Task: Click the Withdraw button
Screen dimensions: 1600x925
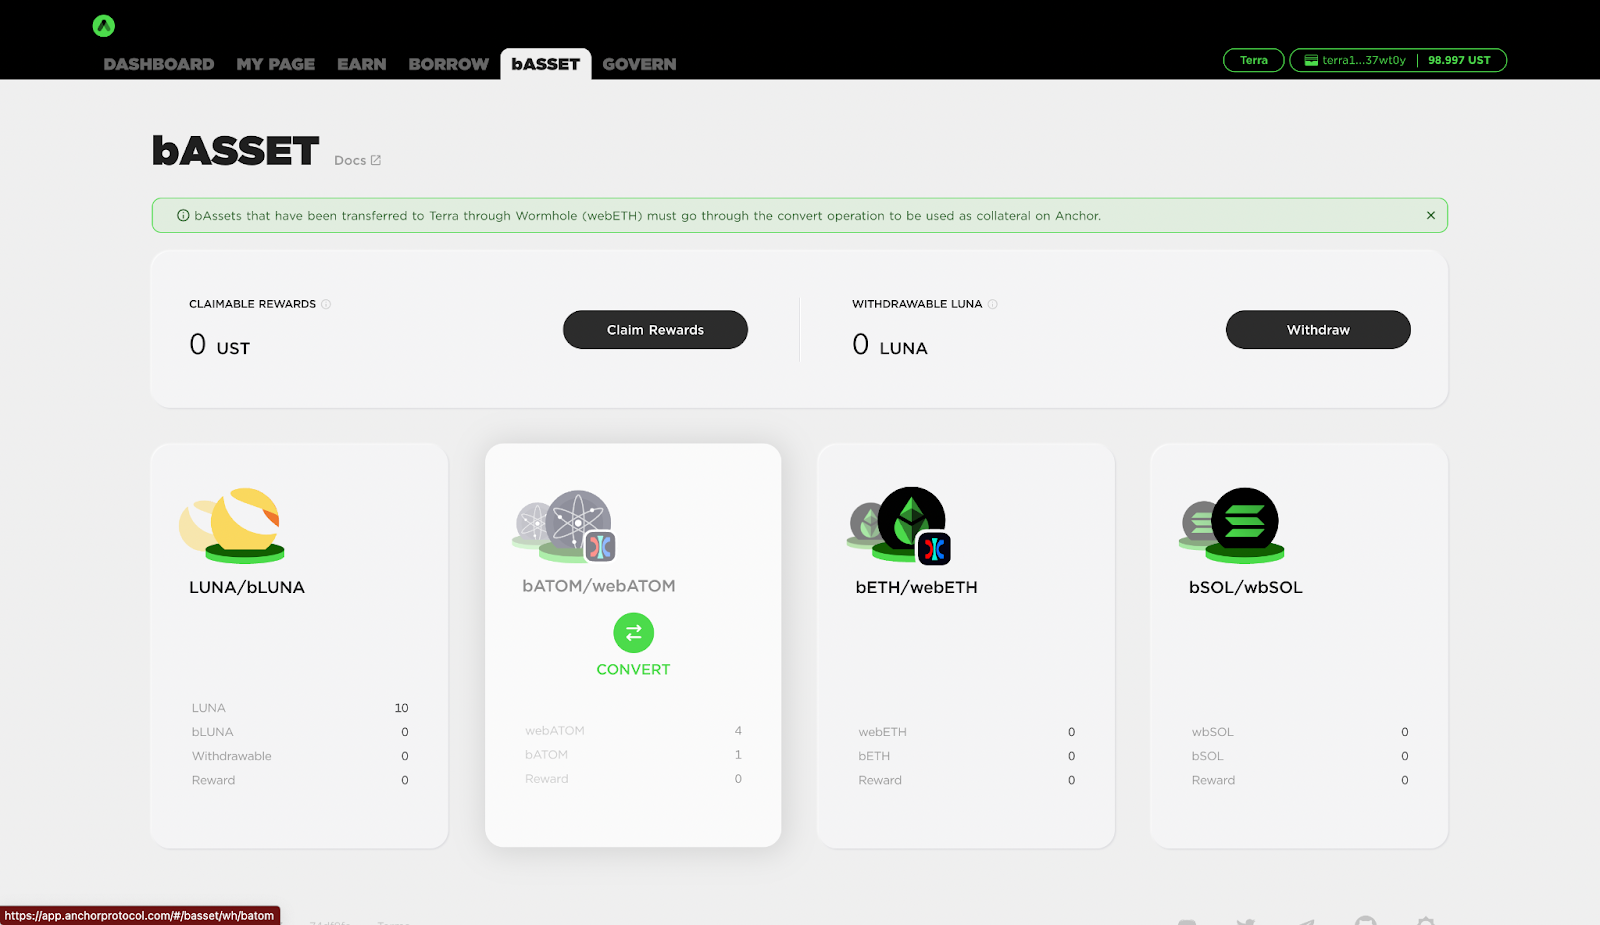Action: click(x=1318, y=330)
